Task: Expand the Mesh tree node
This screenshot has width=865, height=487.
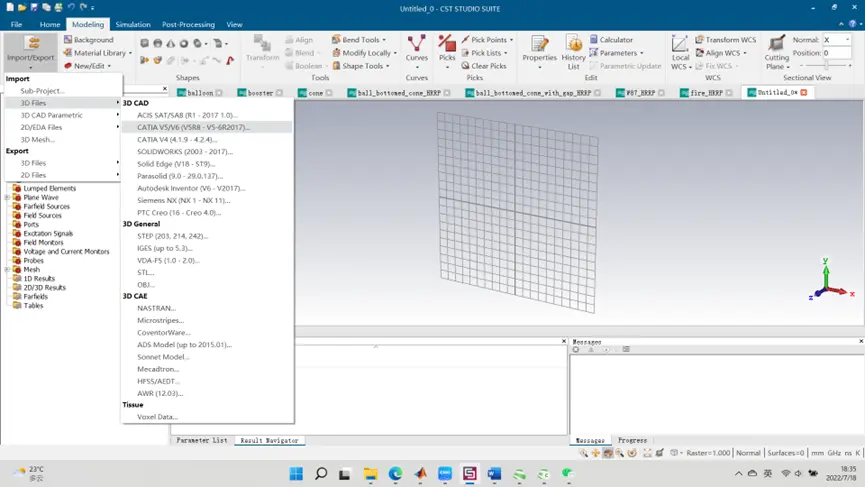Action: (x=7, y=270)
